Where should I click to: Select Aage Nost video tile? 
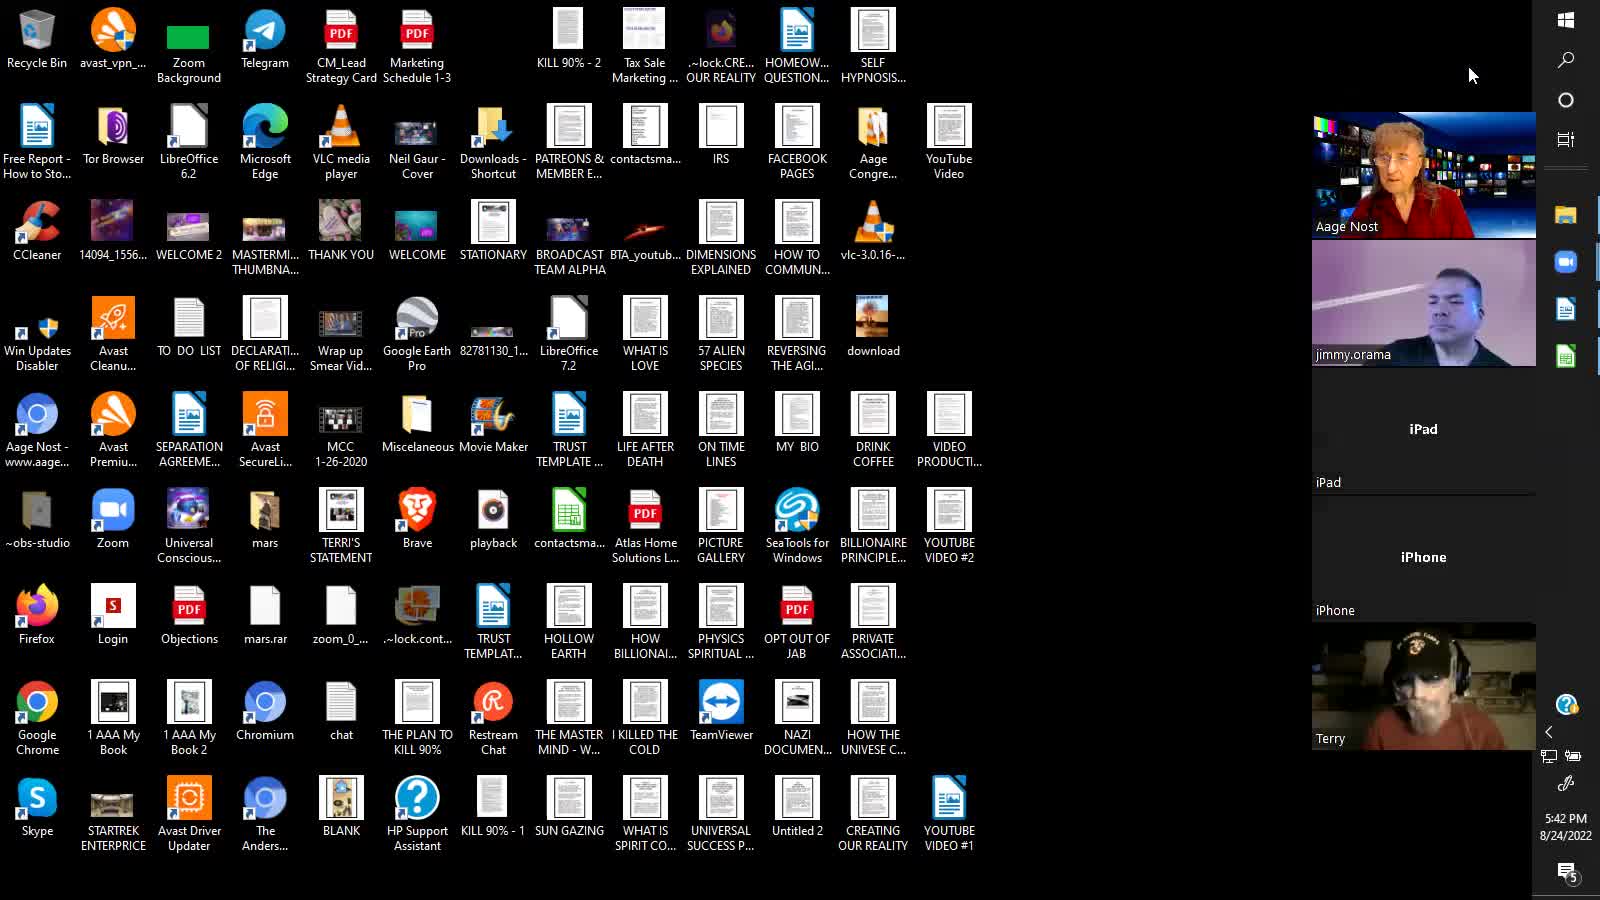pos(1424,175)
